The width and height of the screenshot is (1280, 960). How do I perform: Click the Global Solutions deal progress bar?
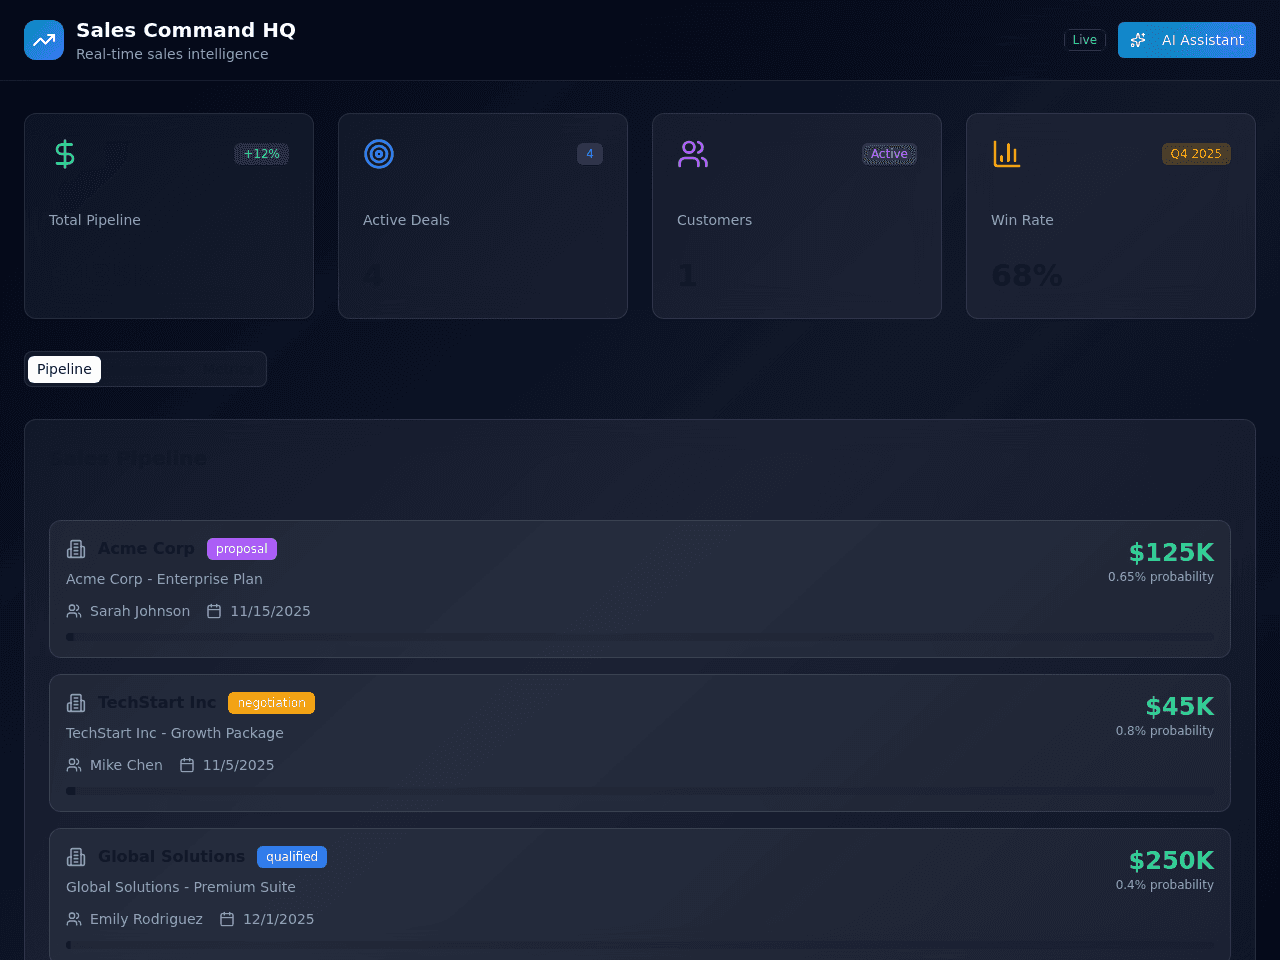pos(640,945)
